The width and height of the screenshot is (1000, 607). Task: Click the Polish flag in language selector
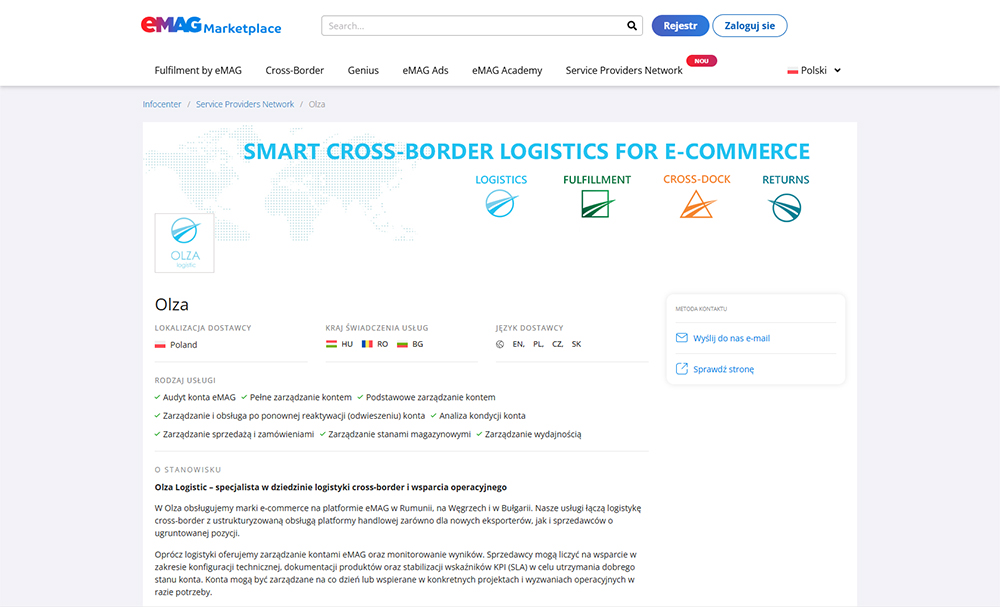pos(793,71)
